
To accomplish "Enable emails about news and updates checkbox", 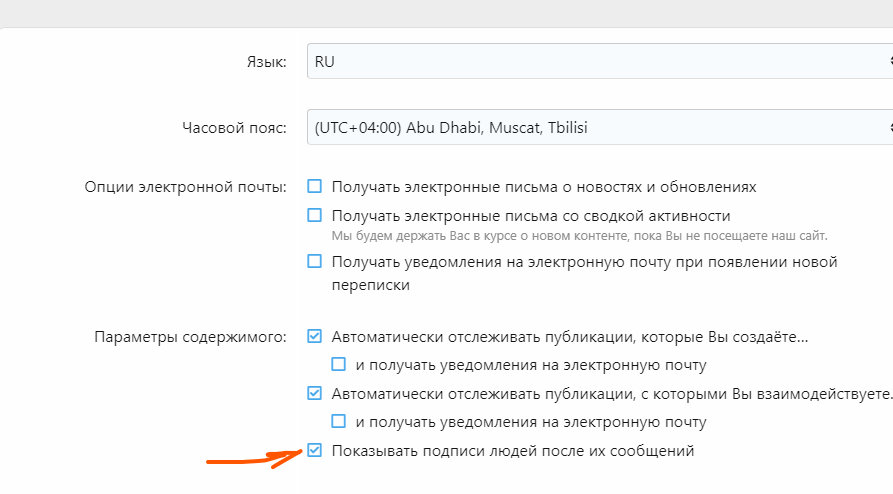I will pyautogui.click(x=315, y=186).
